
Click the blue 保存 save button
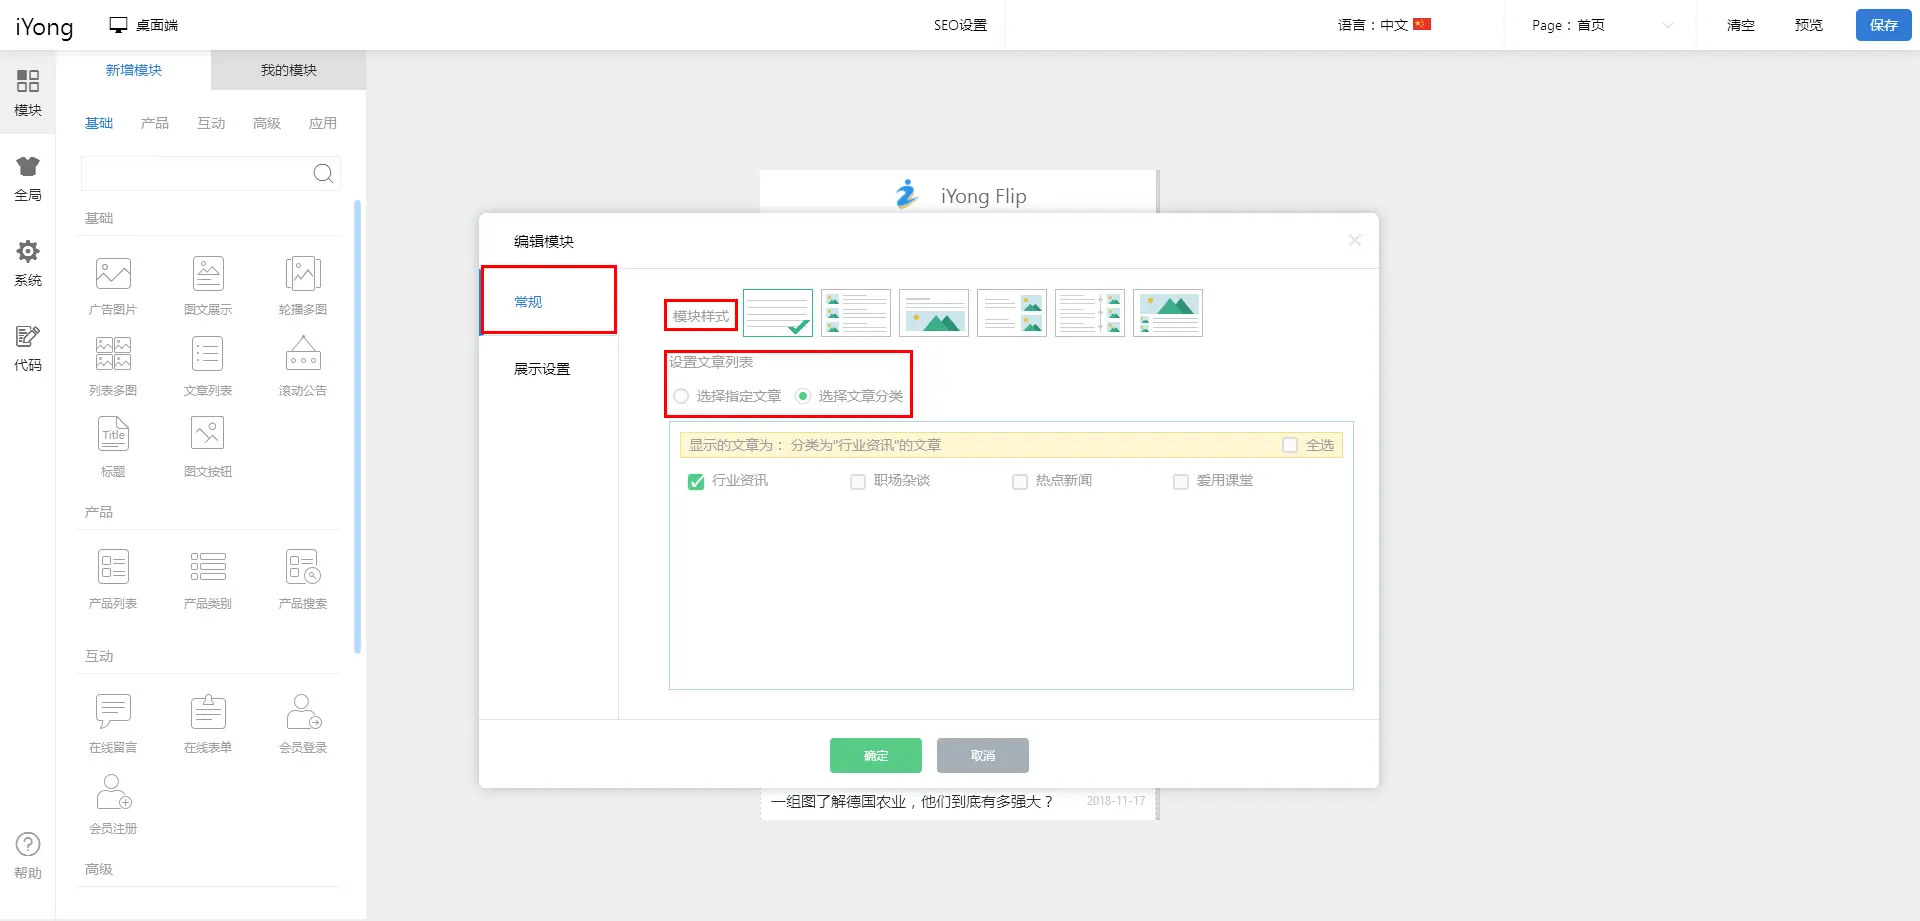(1883, 25)
